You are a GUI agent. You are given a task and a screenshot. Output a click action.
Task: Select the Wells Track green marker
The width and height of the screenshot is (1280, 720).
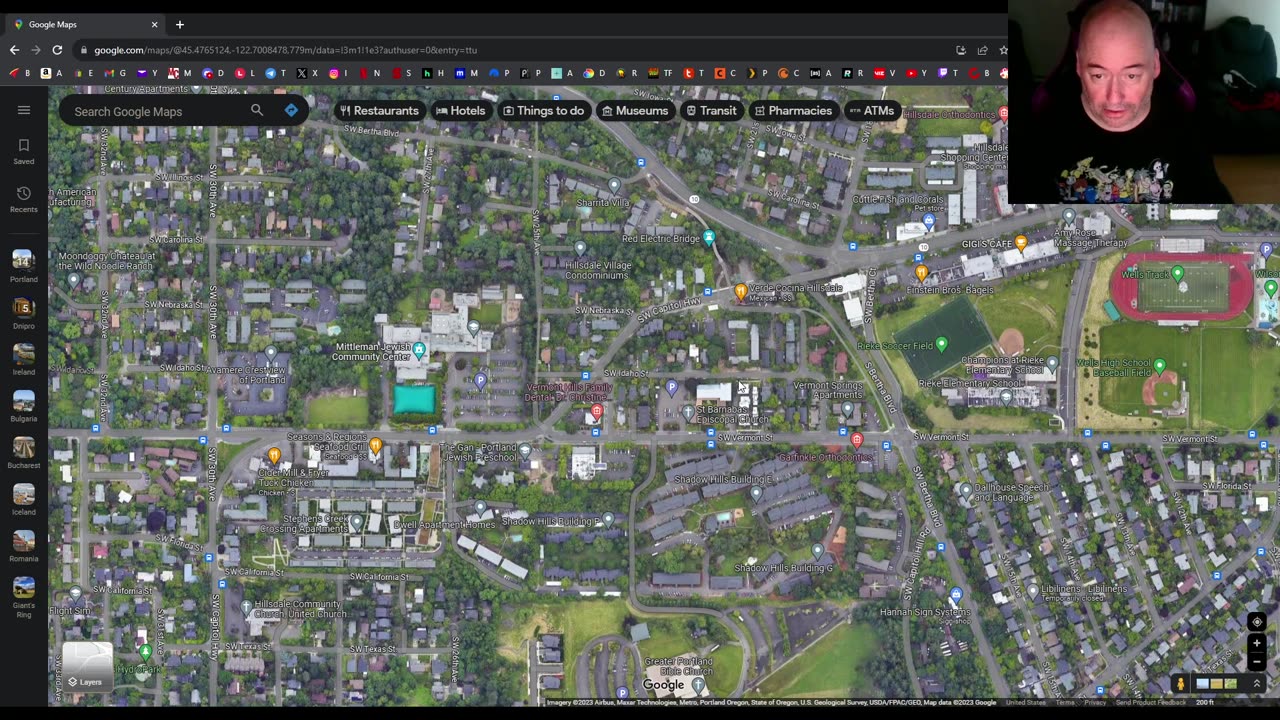(1177, 273)
